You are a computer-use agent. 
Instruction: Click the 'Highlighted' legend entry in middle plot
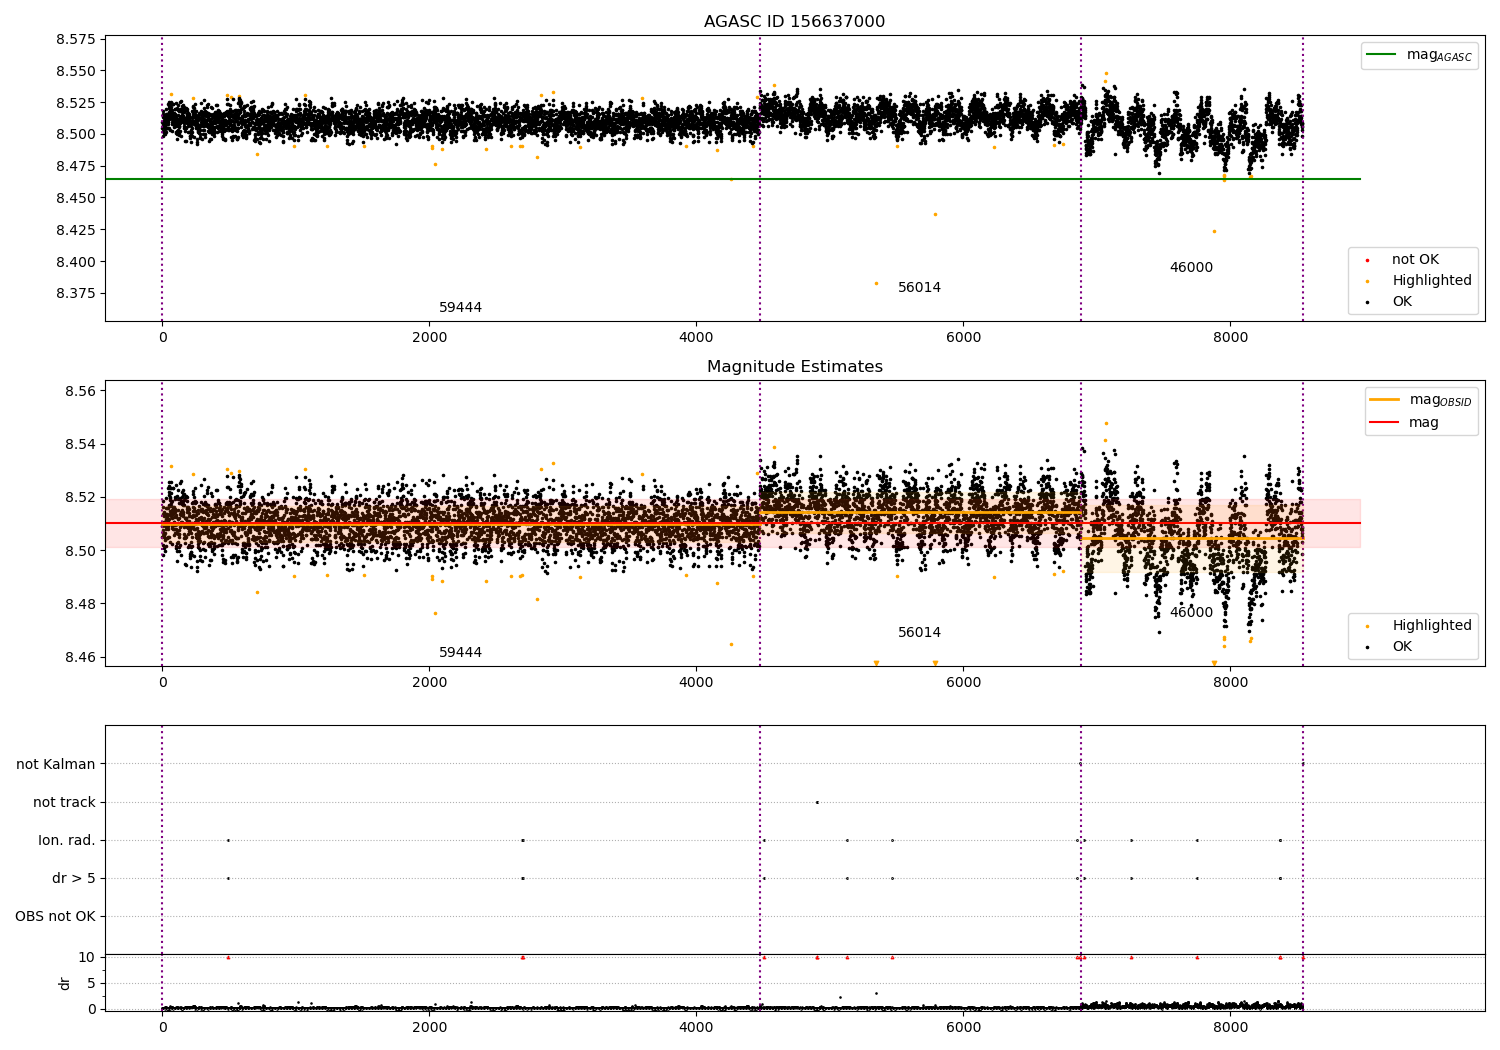[1431, 626]
